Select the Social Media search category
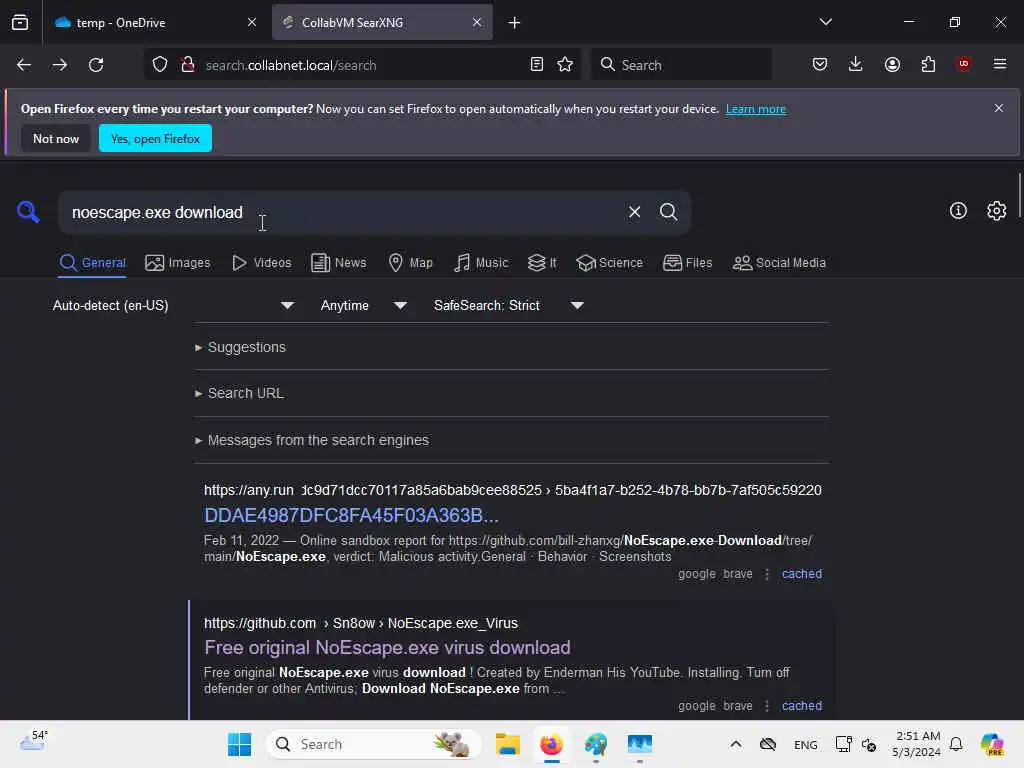 779,263
